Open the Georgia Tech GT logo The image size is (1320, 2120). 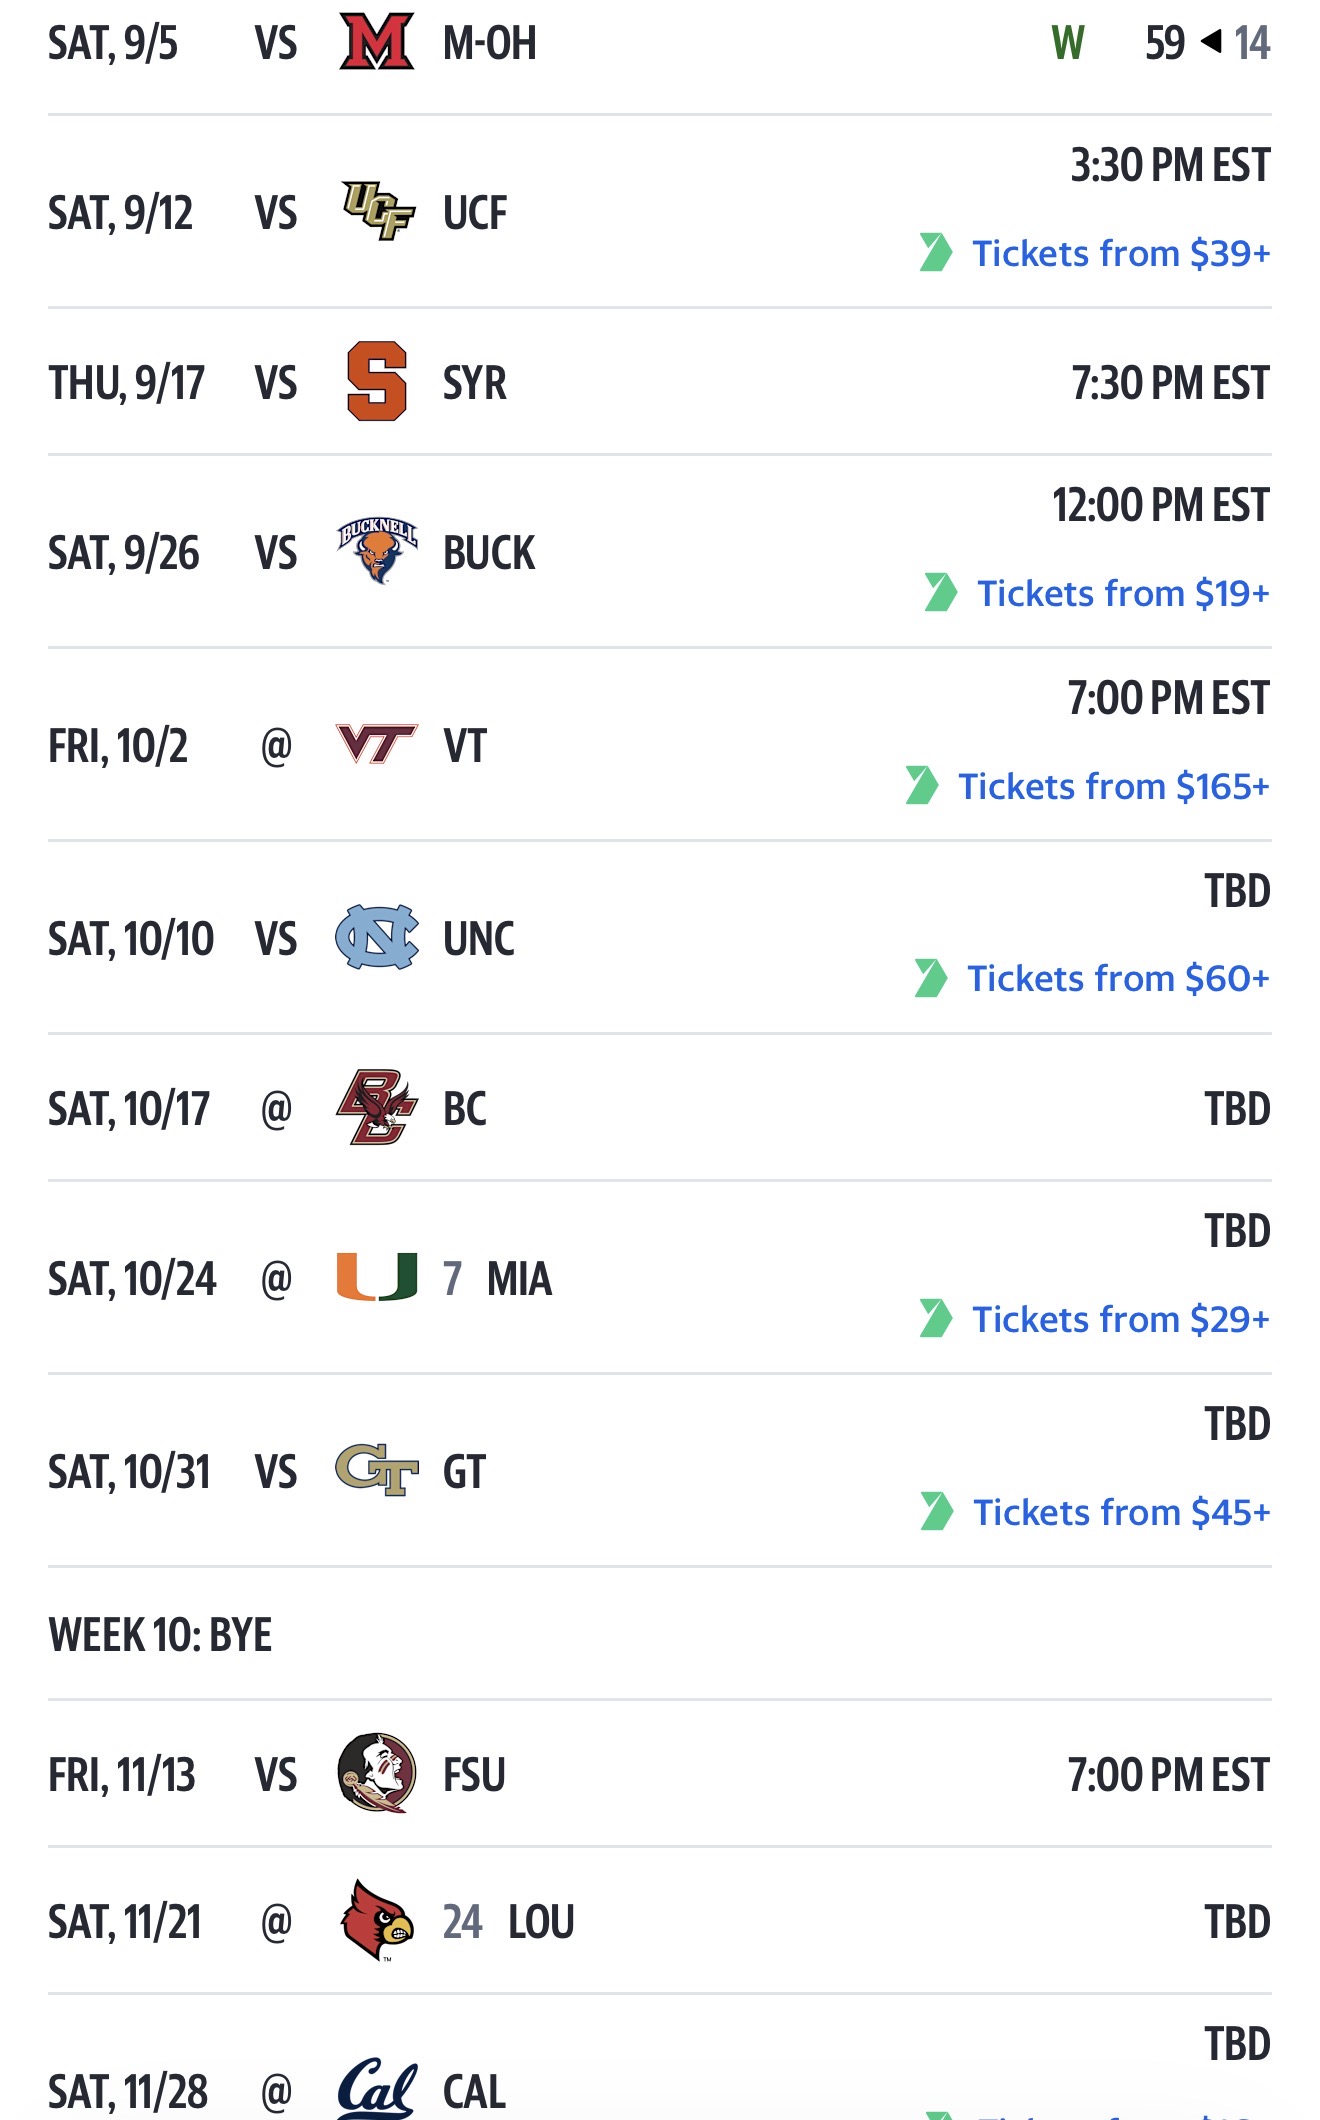click(x=377, y=1470)
